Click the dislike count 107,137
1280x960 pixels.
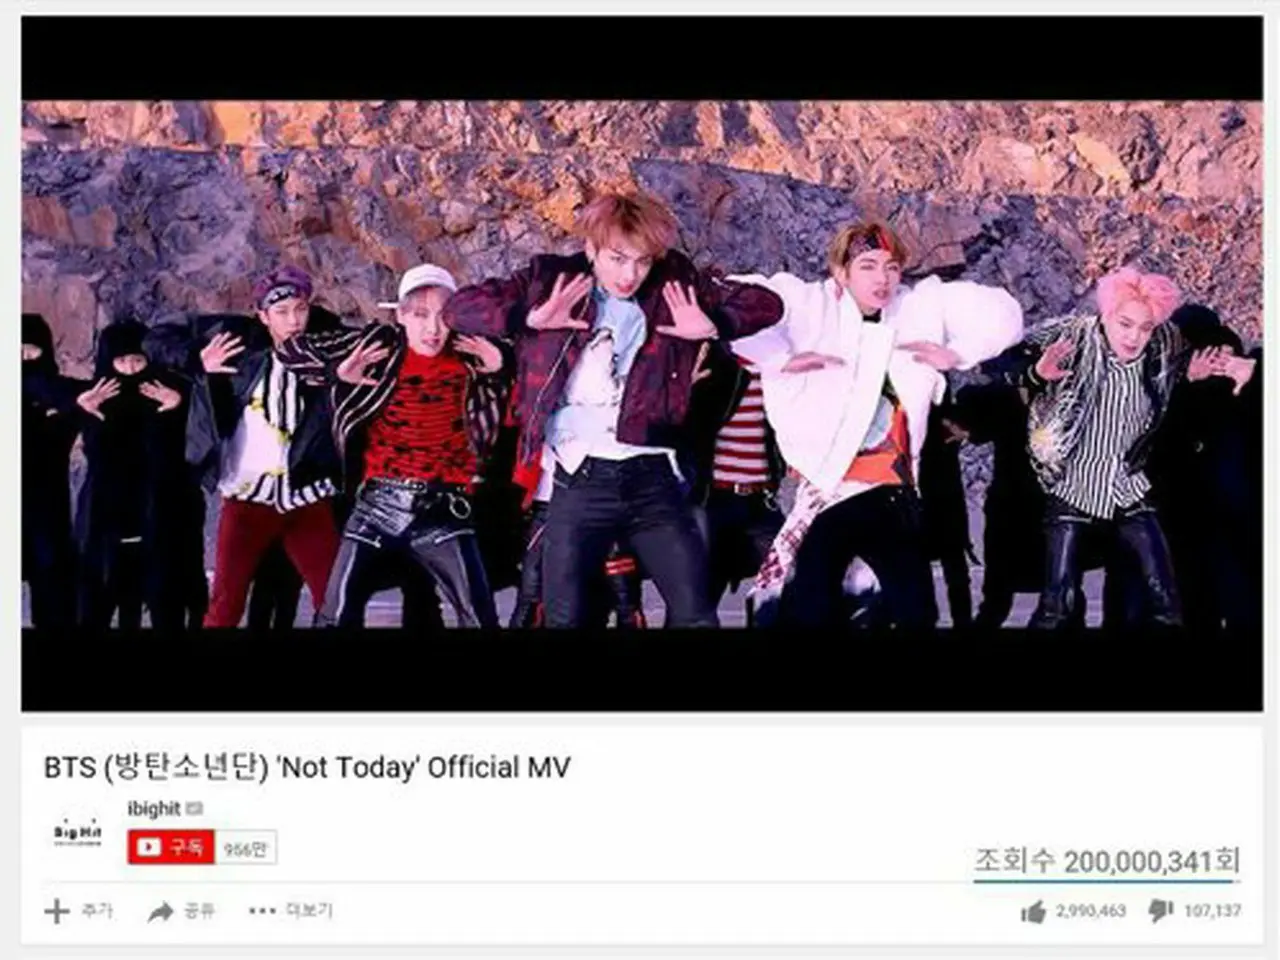tap(1212, 911)
